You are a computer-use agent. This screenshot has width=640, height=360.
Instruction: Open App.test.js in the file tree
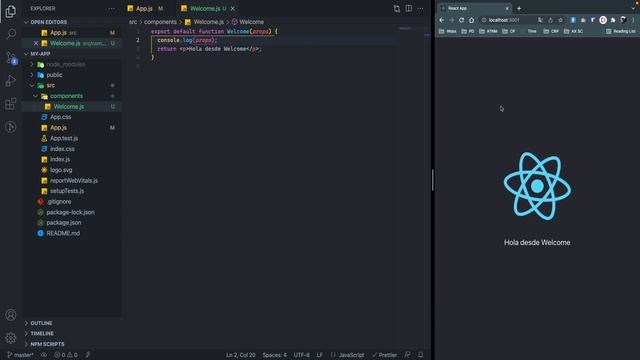(x=71, y=138)
